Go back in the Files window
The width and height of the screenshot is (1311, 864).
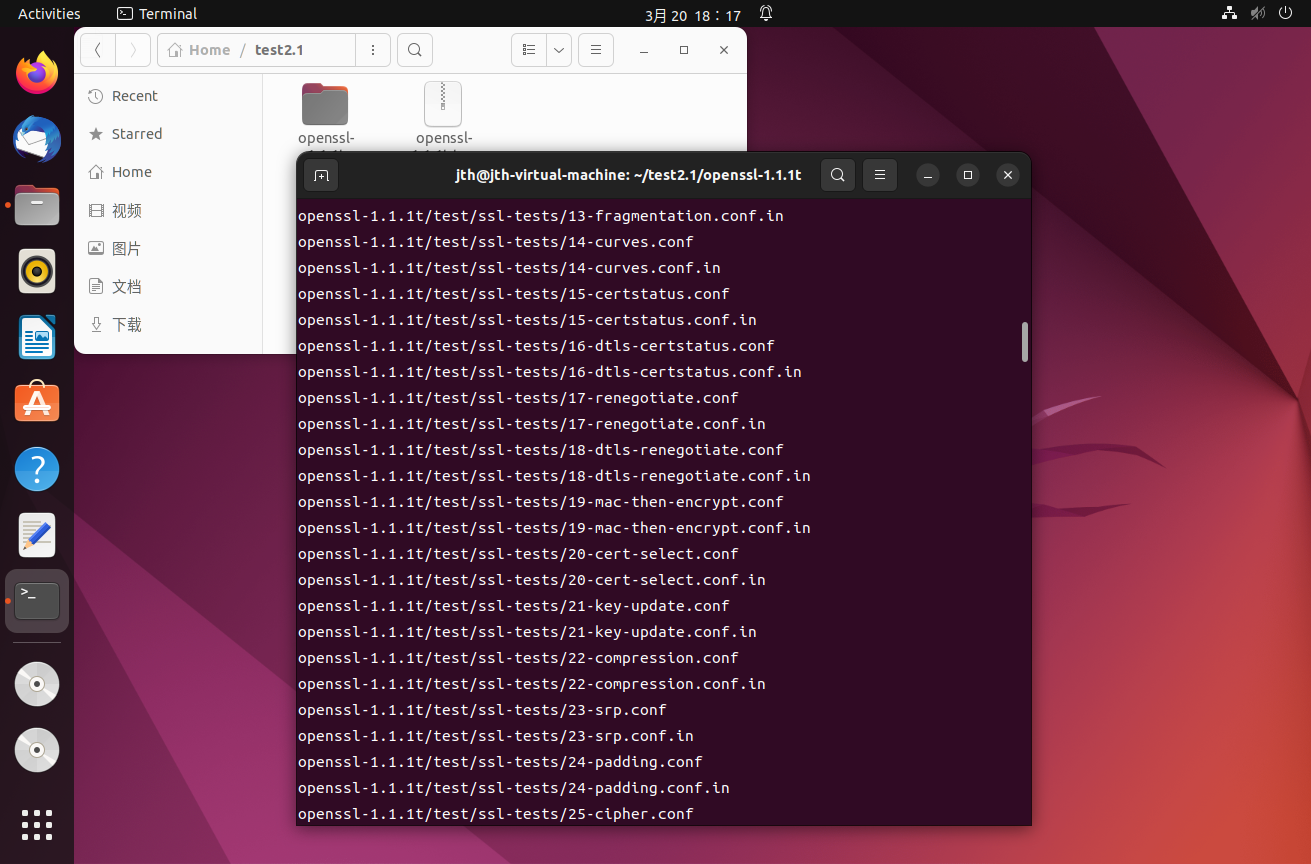click(x=98, y=50)
